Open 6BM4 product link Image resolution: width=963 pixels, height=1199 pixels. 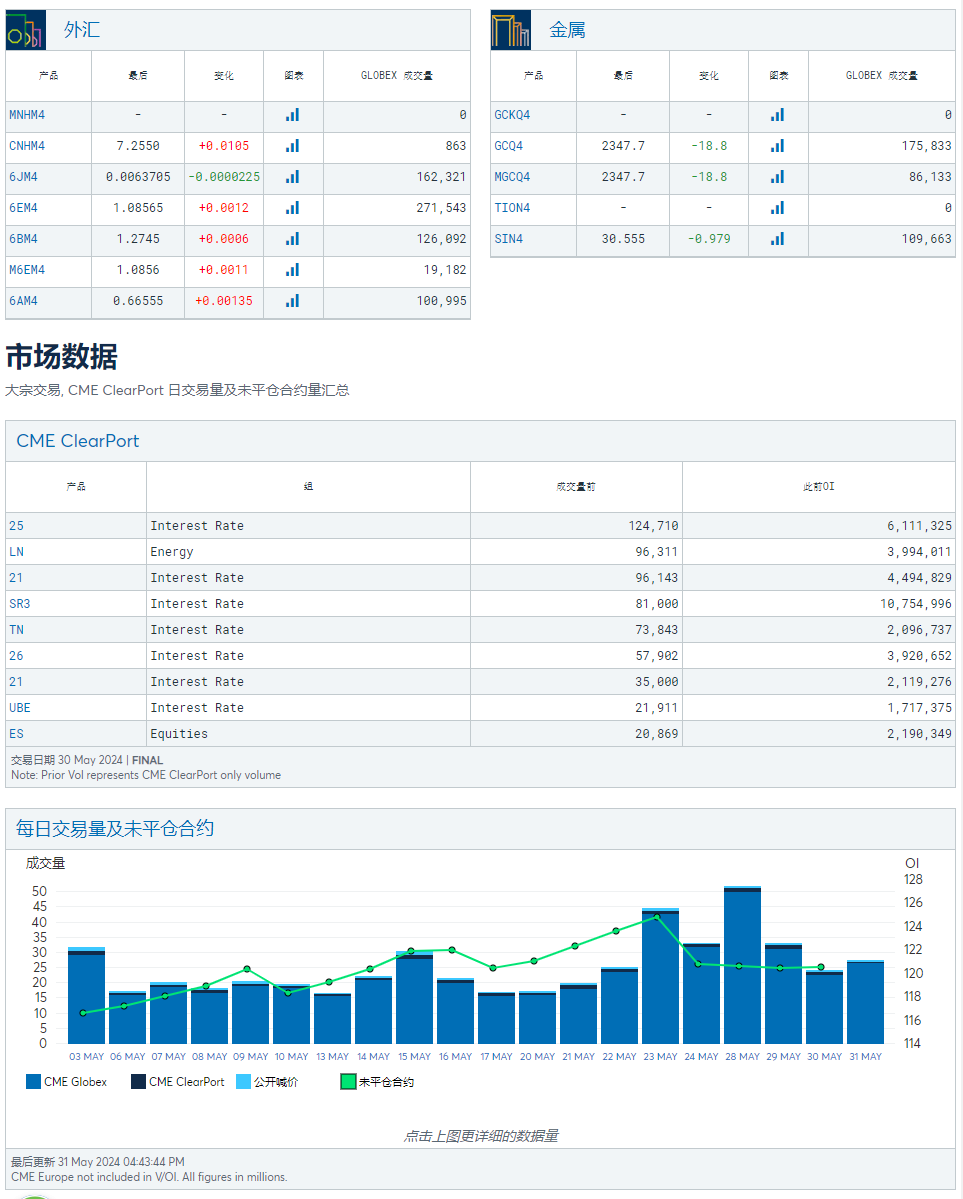[23, 239]
